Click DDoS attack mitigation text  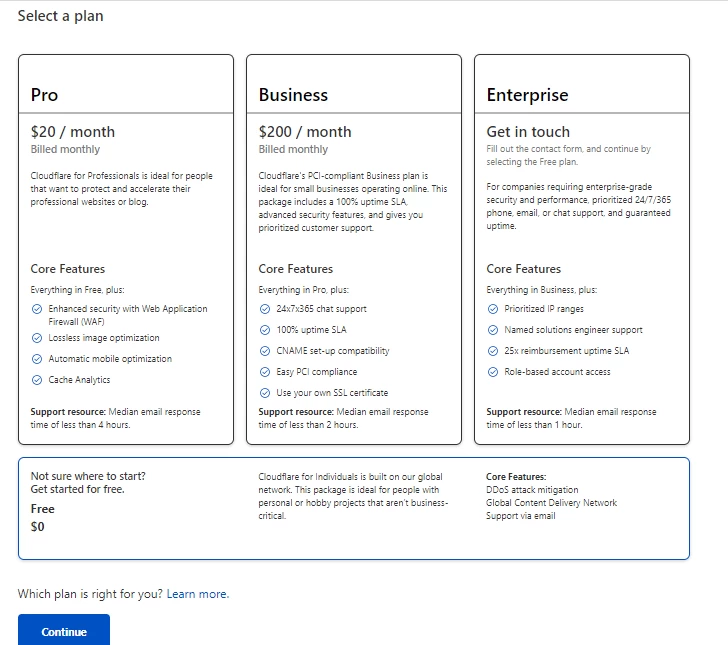click(532, 490)
